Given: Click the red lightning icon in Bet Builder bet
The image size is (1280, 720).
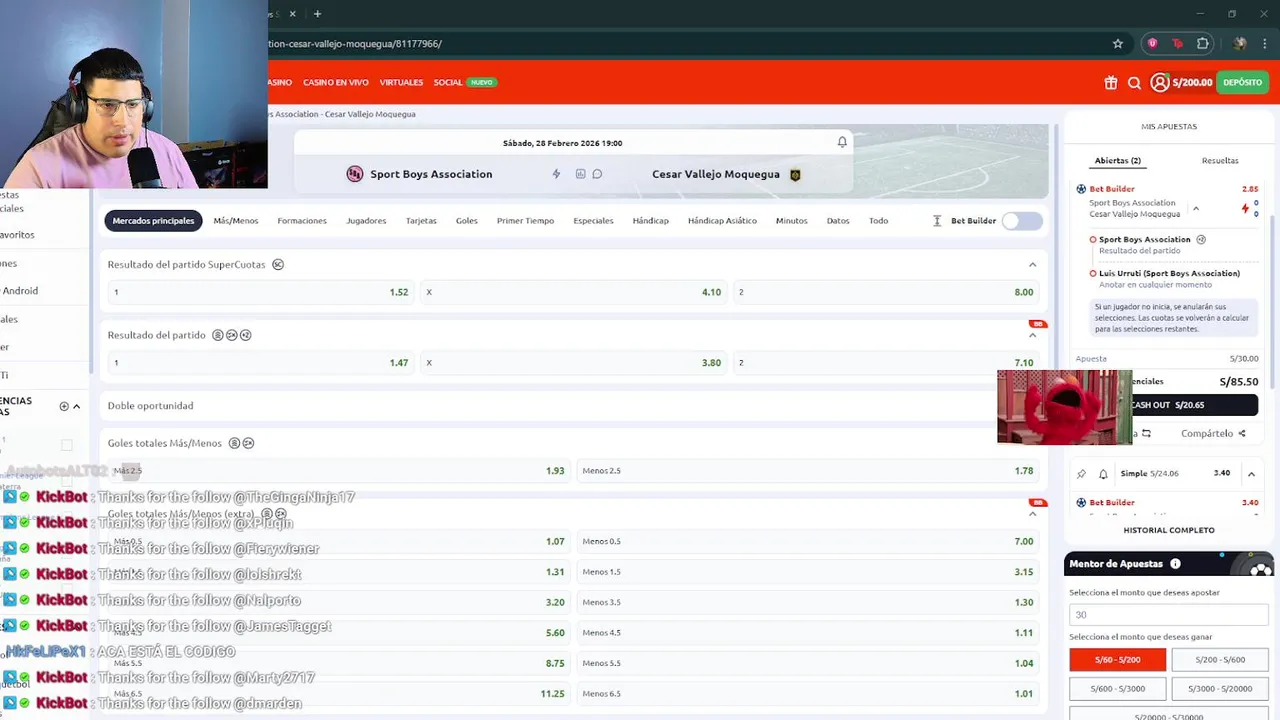Looking at the screenshot, I should point(1245,209).
